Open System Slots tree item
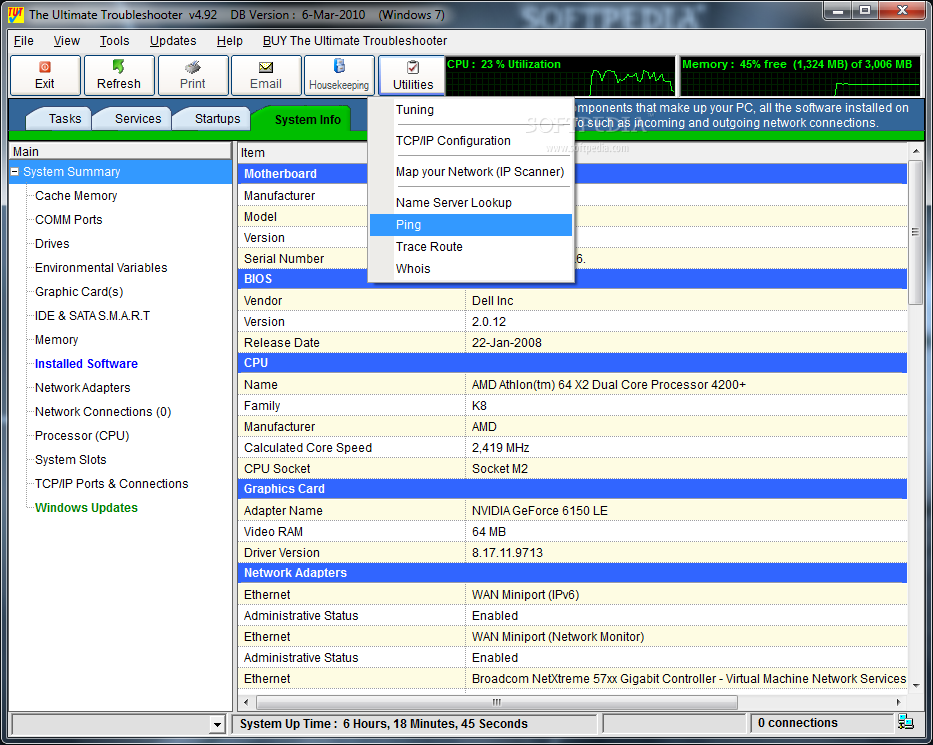933x745 pixels. click(x=71, y=460)
